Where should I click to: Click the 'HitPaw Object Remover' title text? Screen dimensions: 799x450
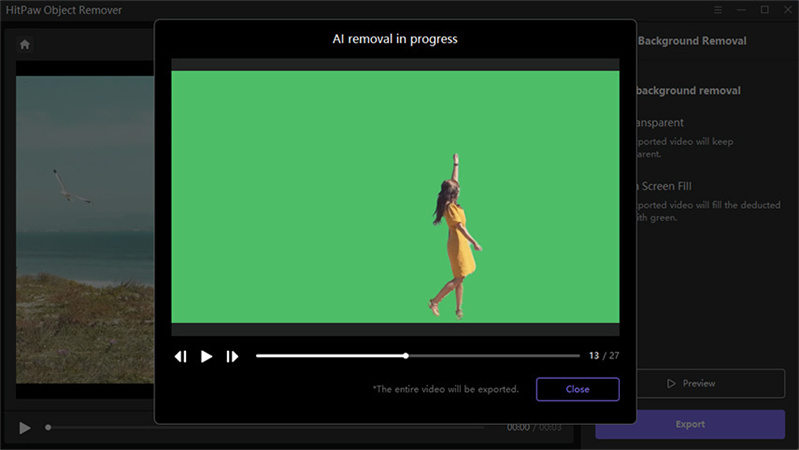[x=64, y=10]
